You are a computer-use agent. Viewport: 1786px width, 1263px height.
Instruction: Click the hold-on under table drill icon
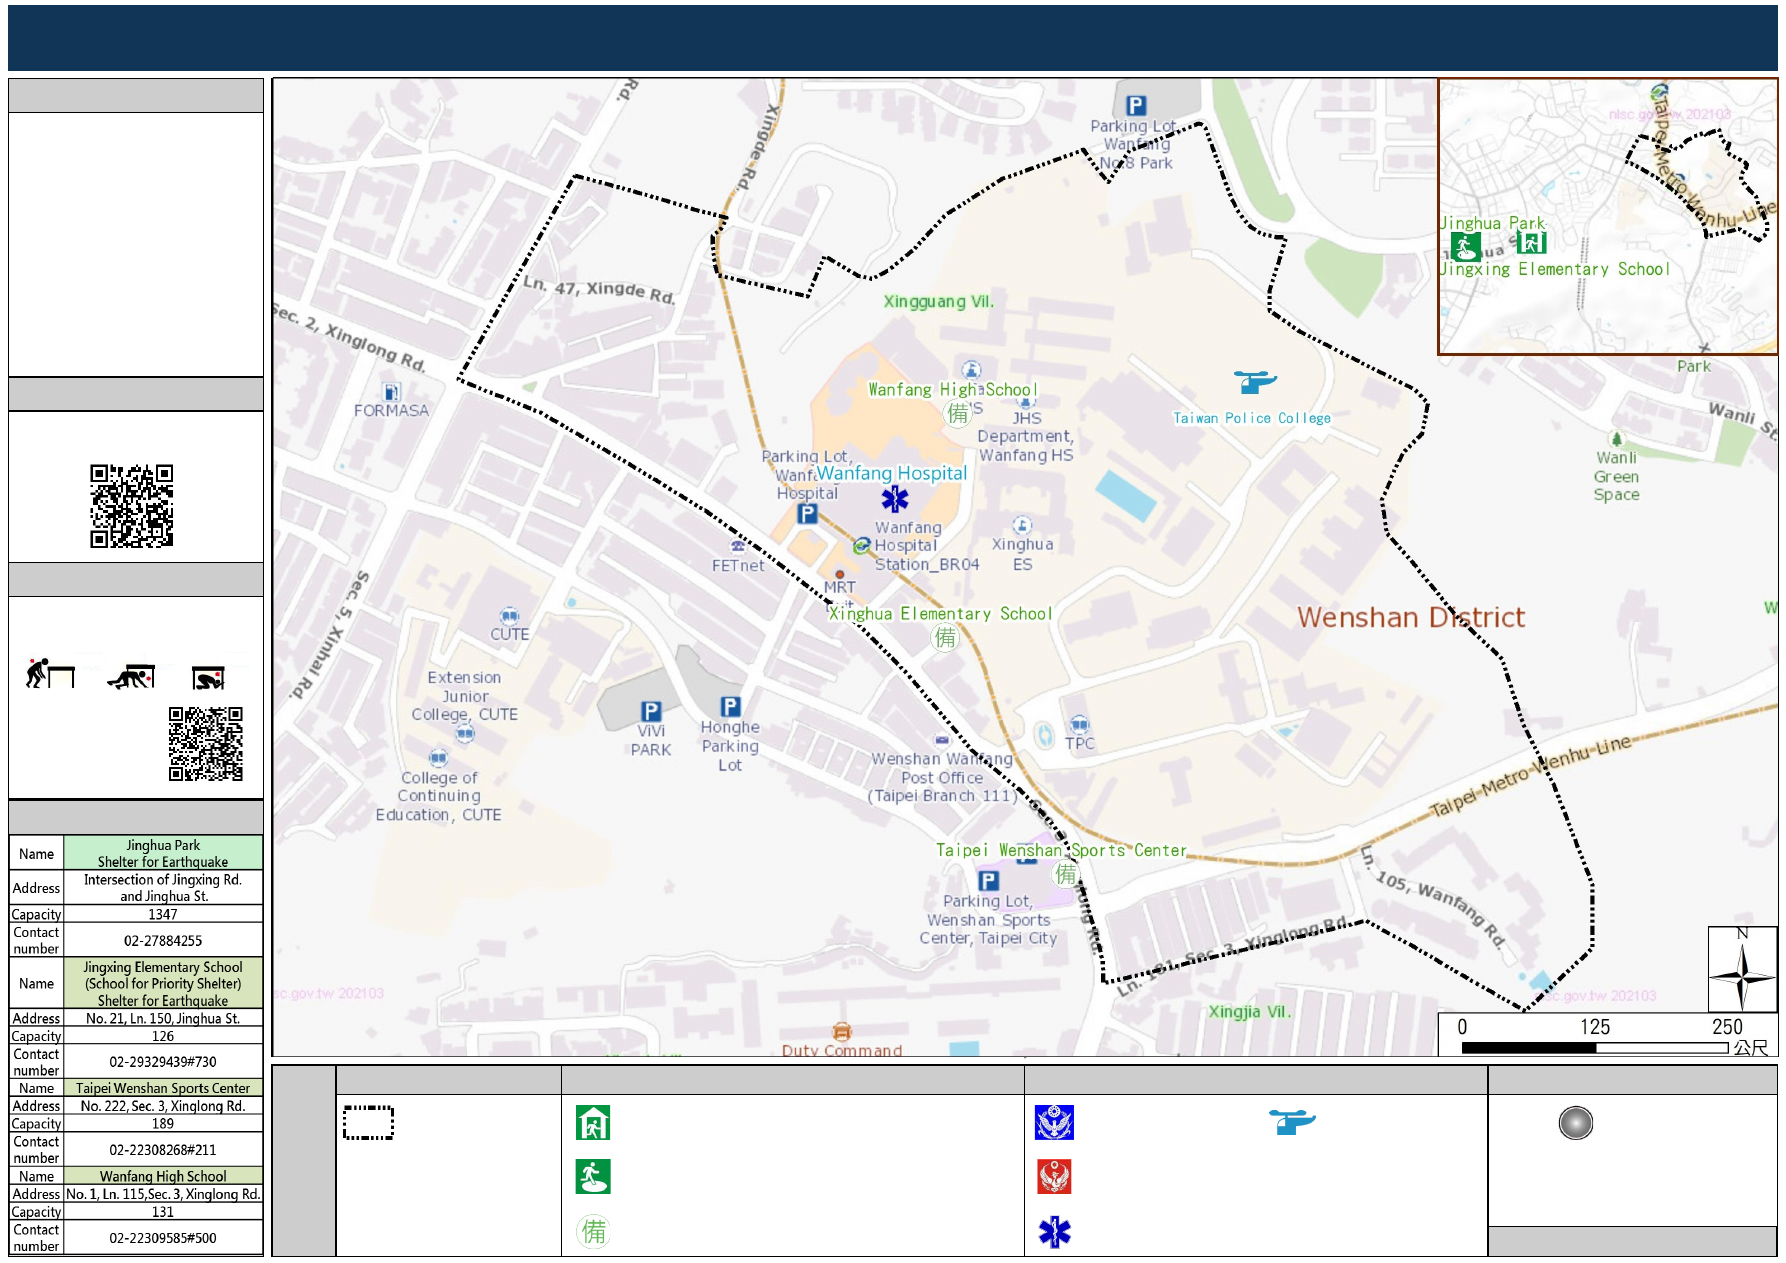209,678
